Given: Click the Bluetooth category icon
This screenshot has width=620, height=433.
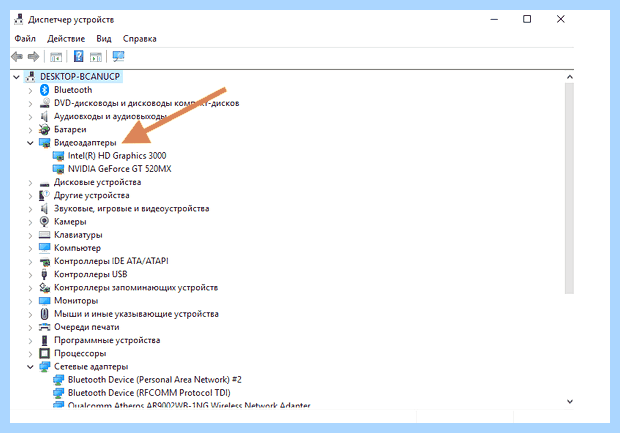Looking at the screenshot, I should click(44, 90).
